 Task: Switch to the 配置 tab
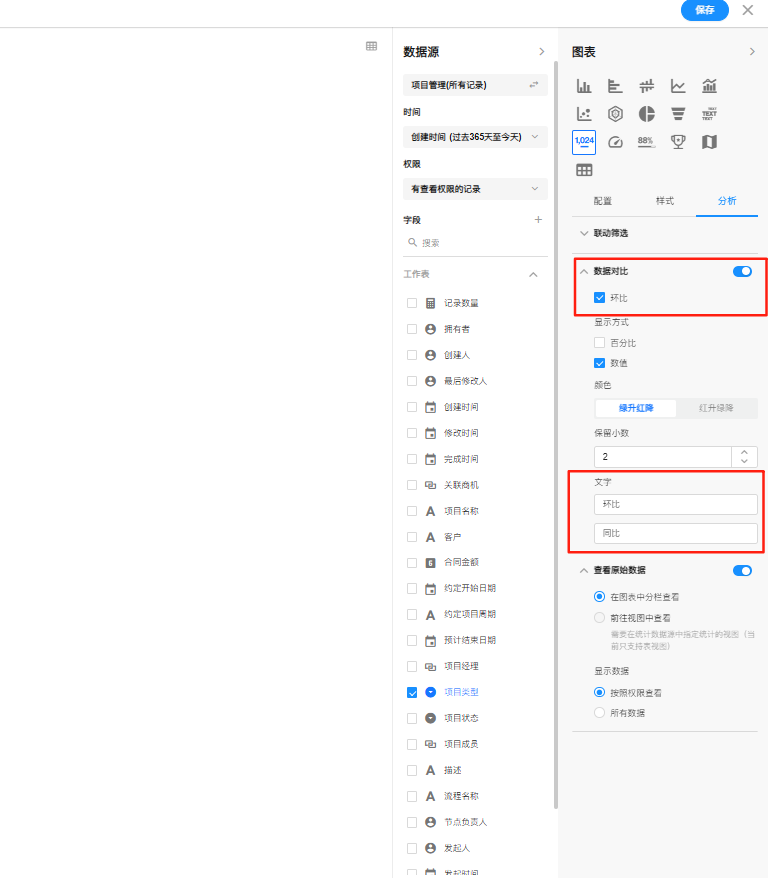[602, 201]
